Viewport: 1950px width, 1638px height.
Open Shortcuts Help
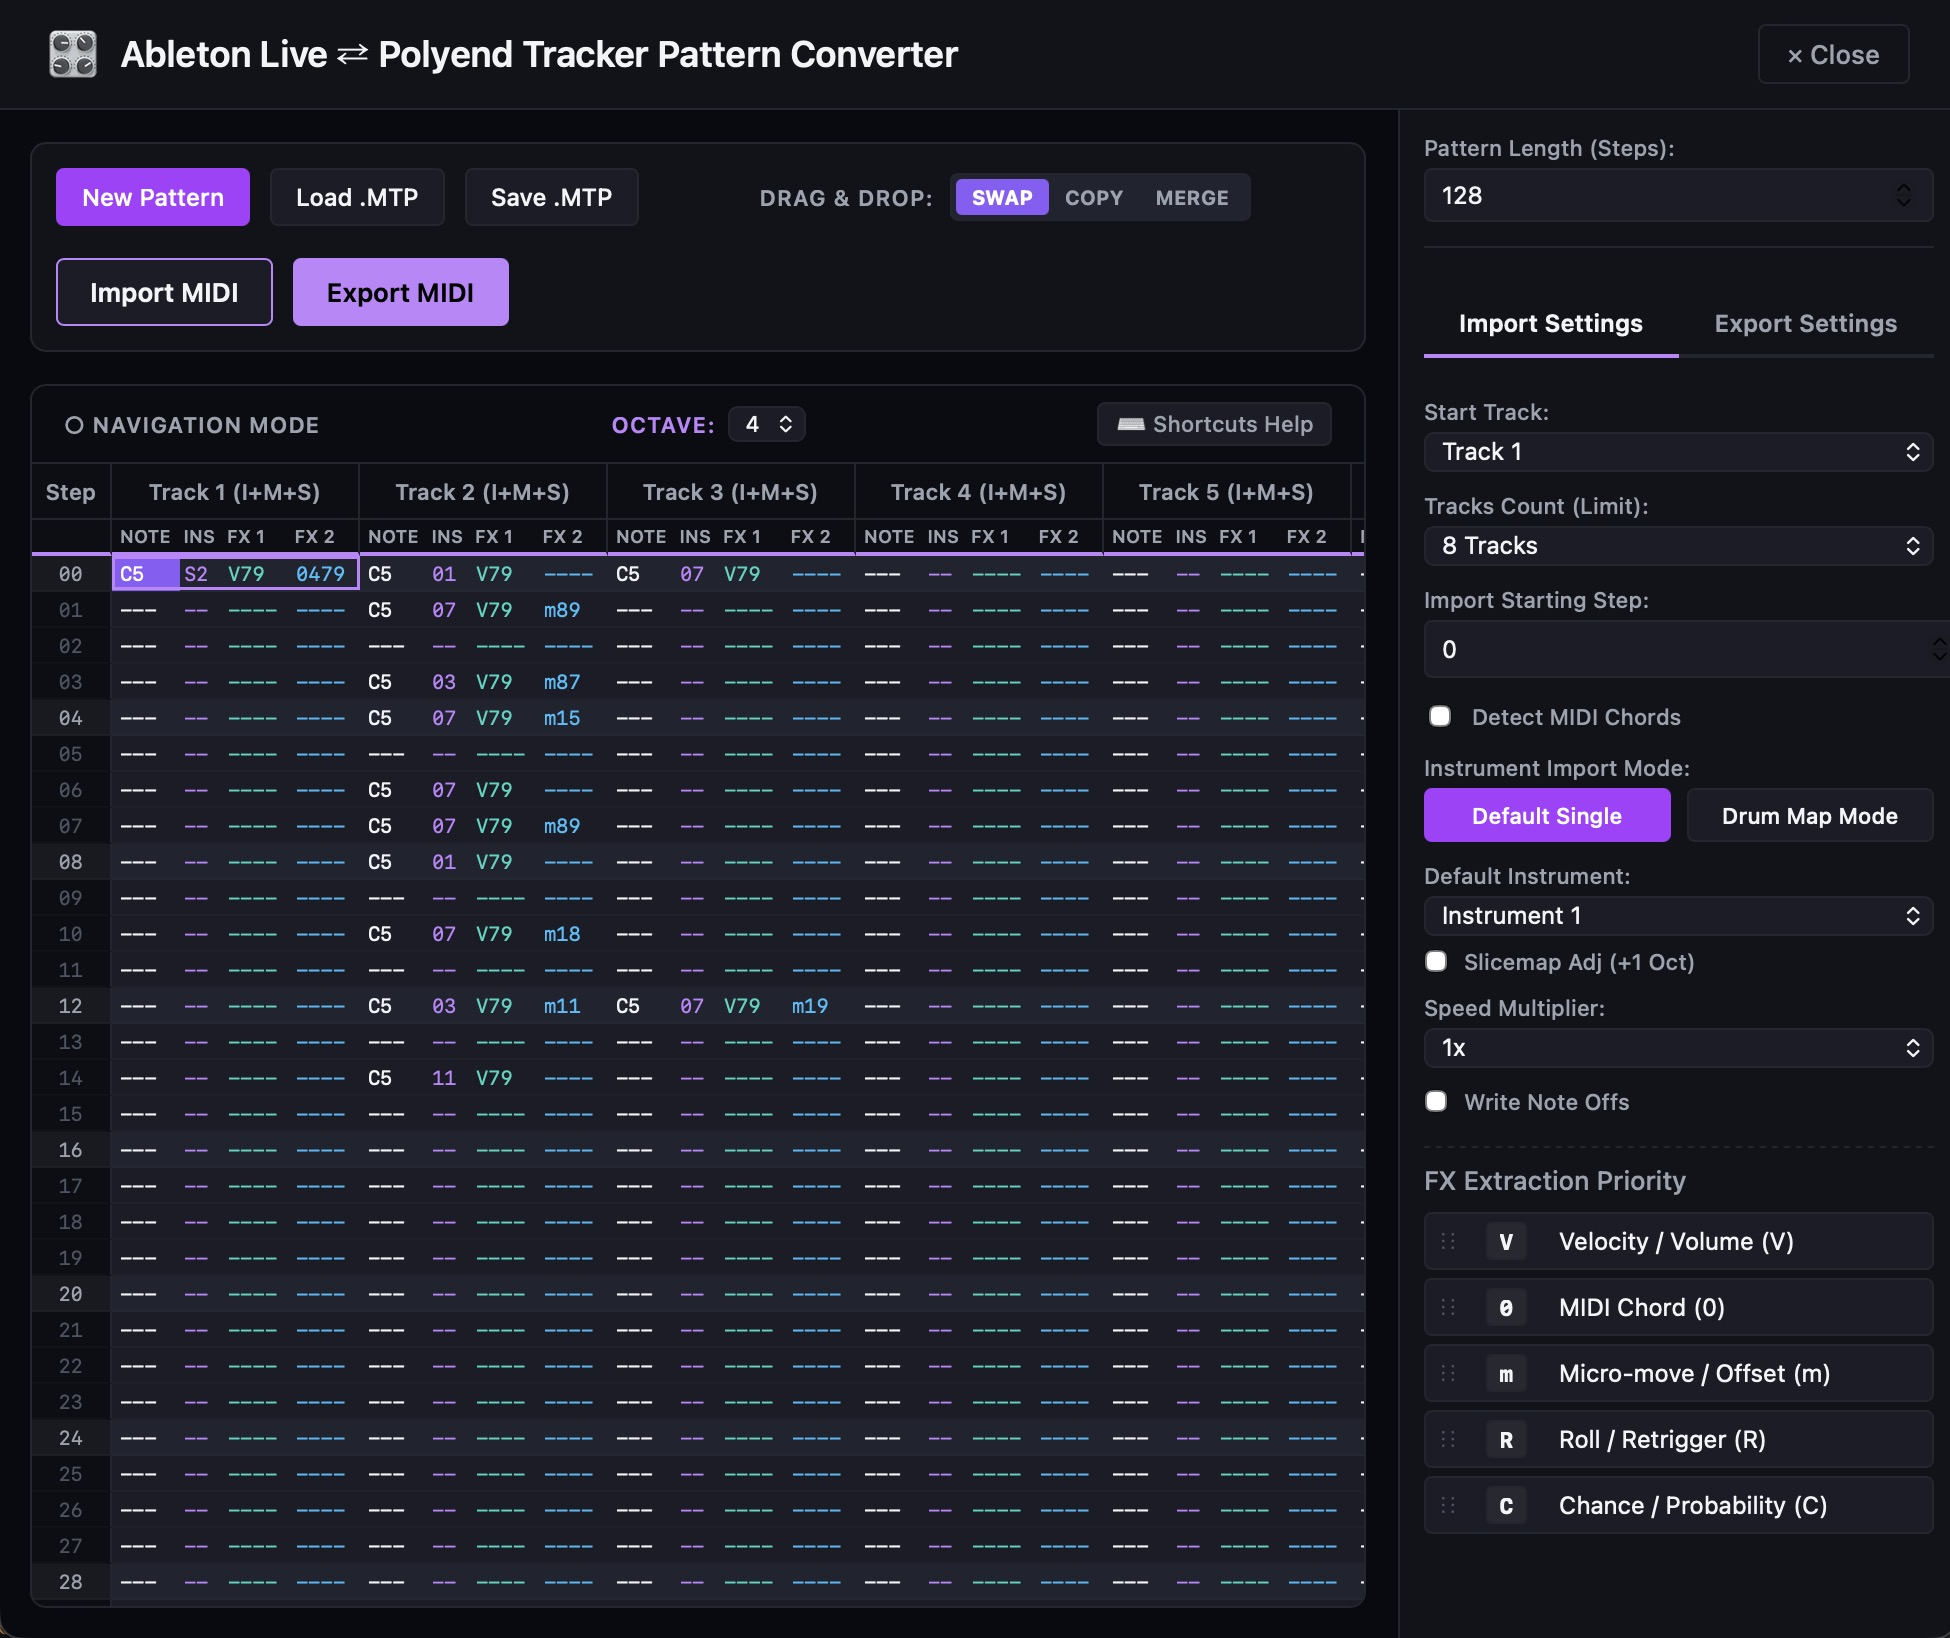click(x=1214, y=424)
